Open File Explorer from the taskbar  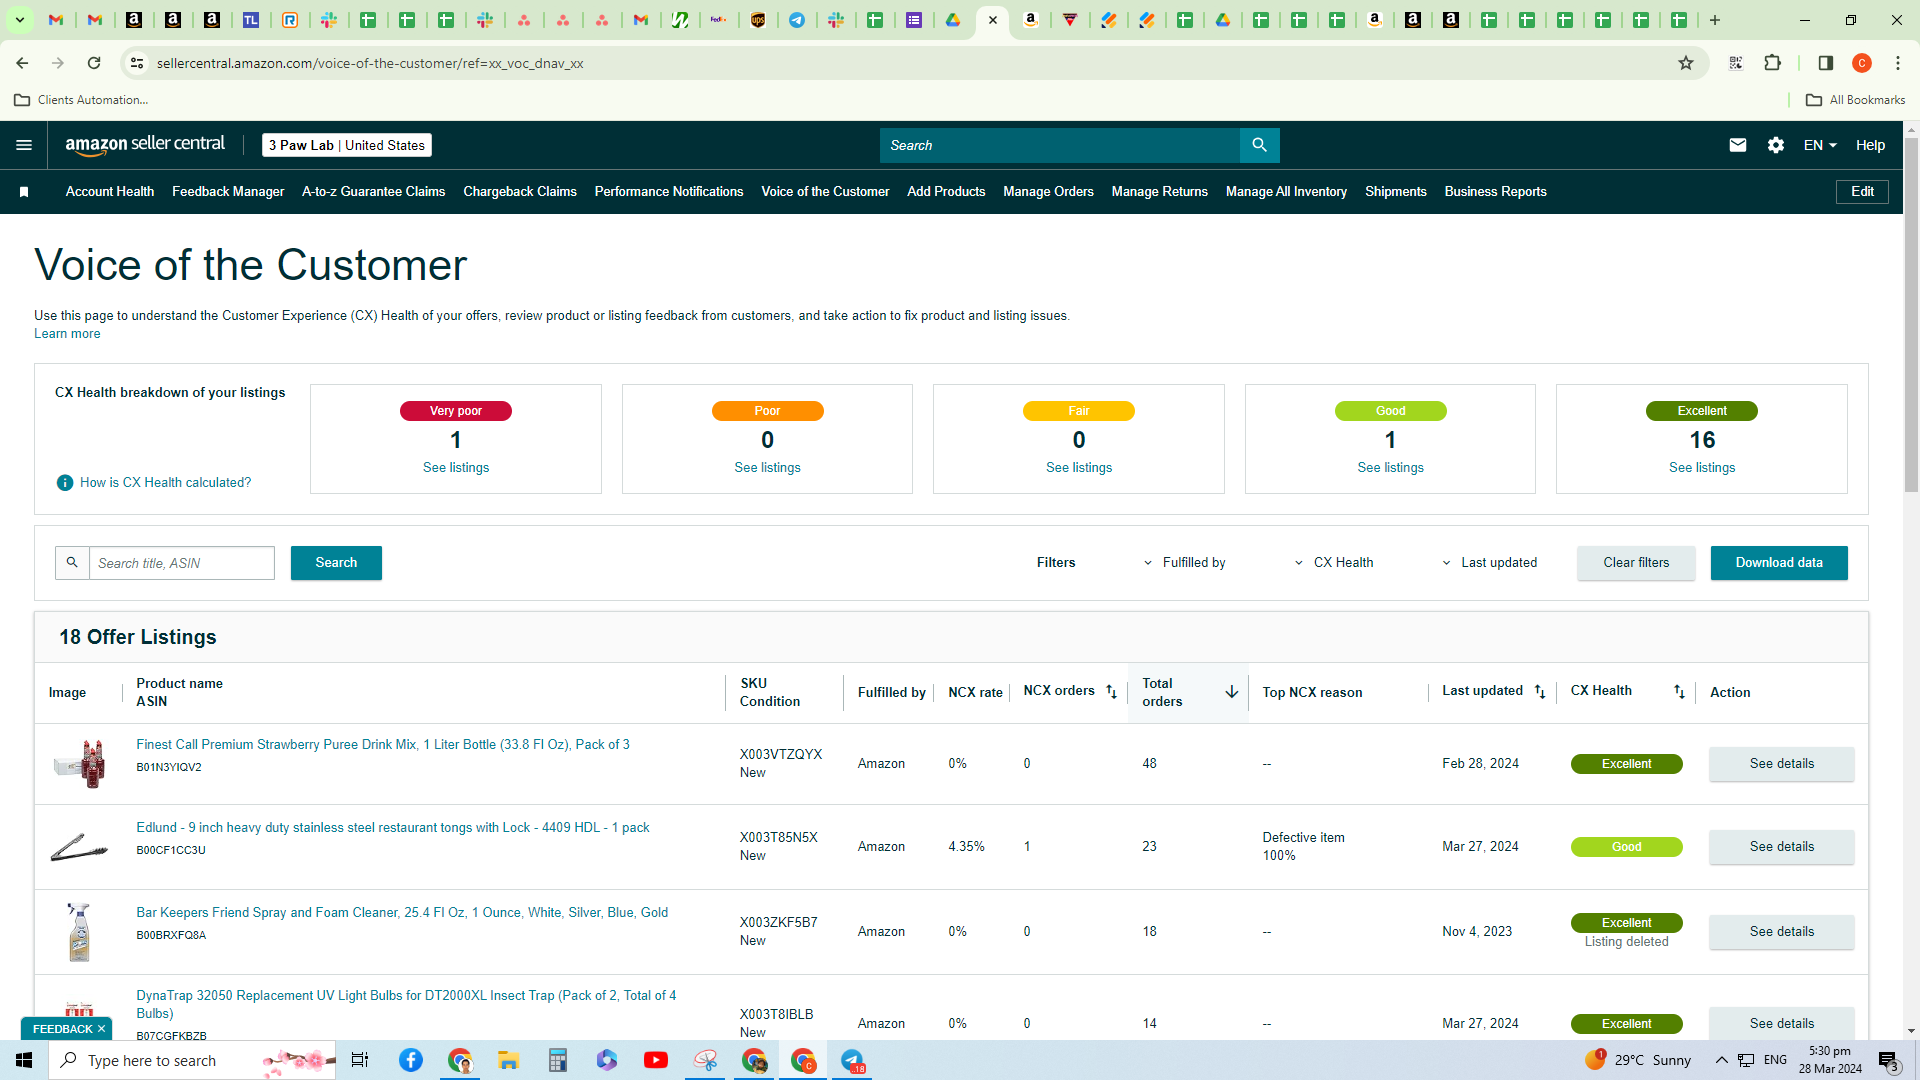tap(509, 1060)
